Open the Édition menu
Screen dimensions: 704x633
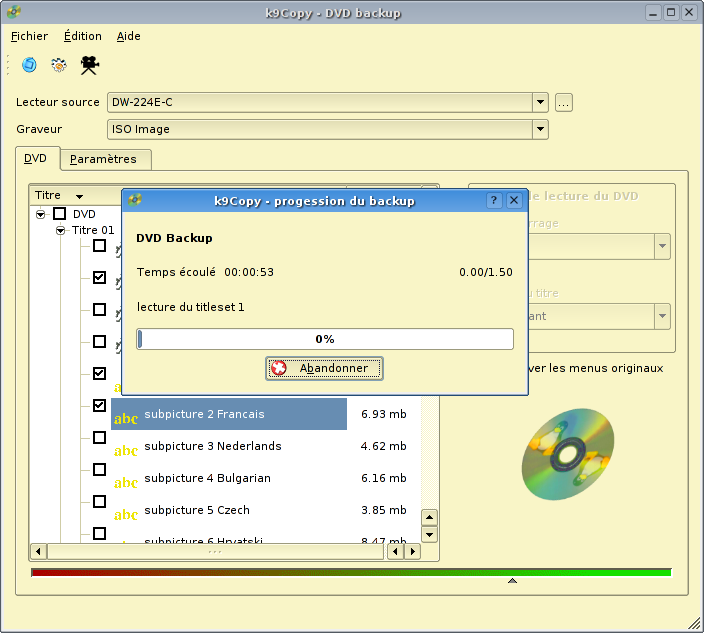83,36
